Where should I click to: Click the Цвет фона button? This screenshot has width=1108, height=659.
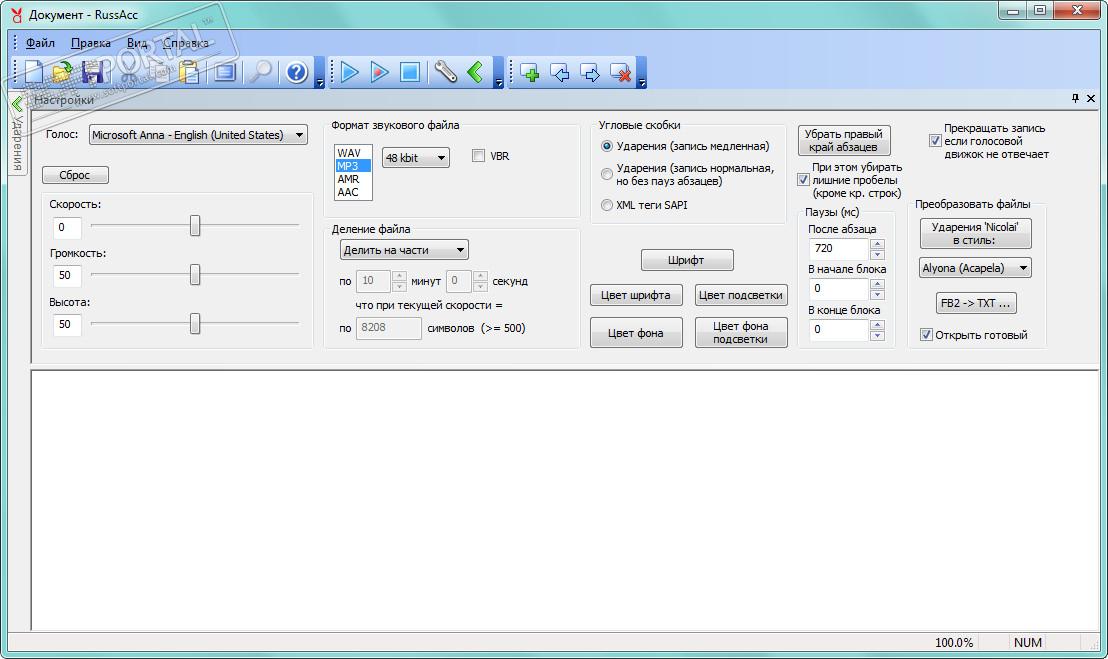coord(636,333)
